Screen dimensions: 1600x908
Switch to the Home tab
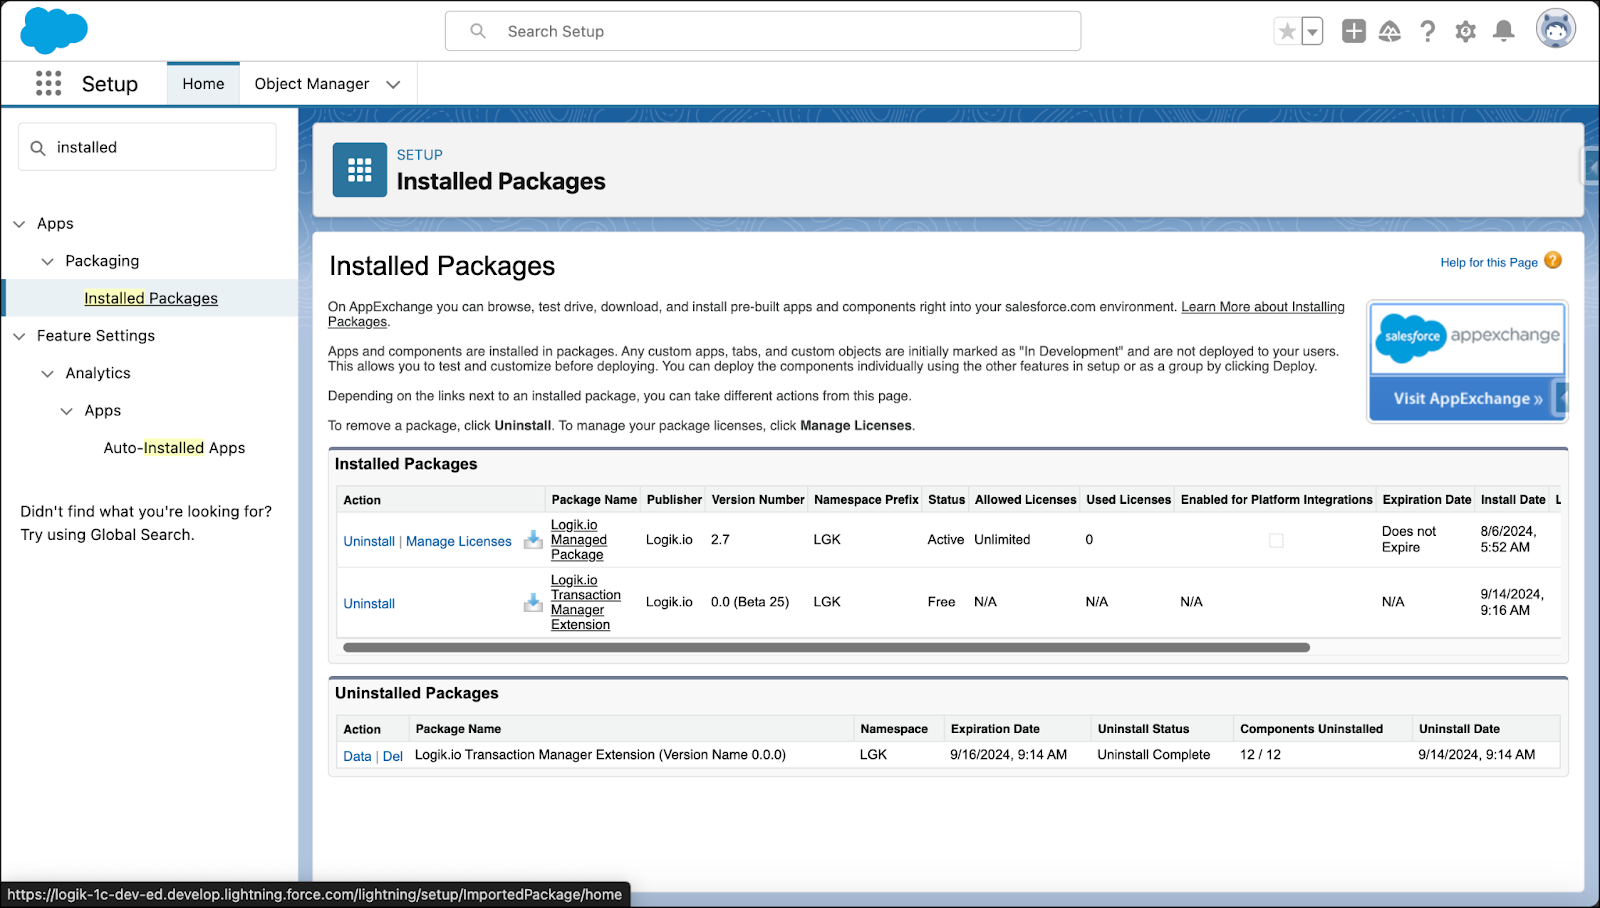[x=203, y=84]
